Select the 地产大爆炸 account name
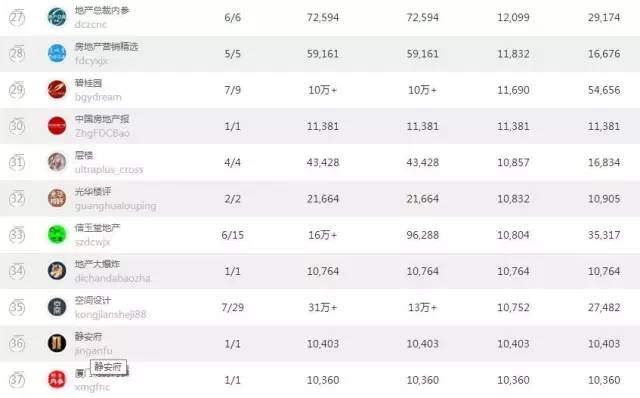Image resolution: width=640 pixels, height=398 pixels. [97, 264]
